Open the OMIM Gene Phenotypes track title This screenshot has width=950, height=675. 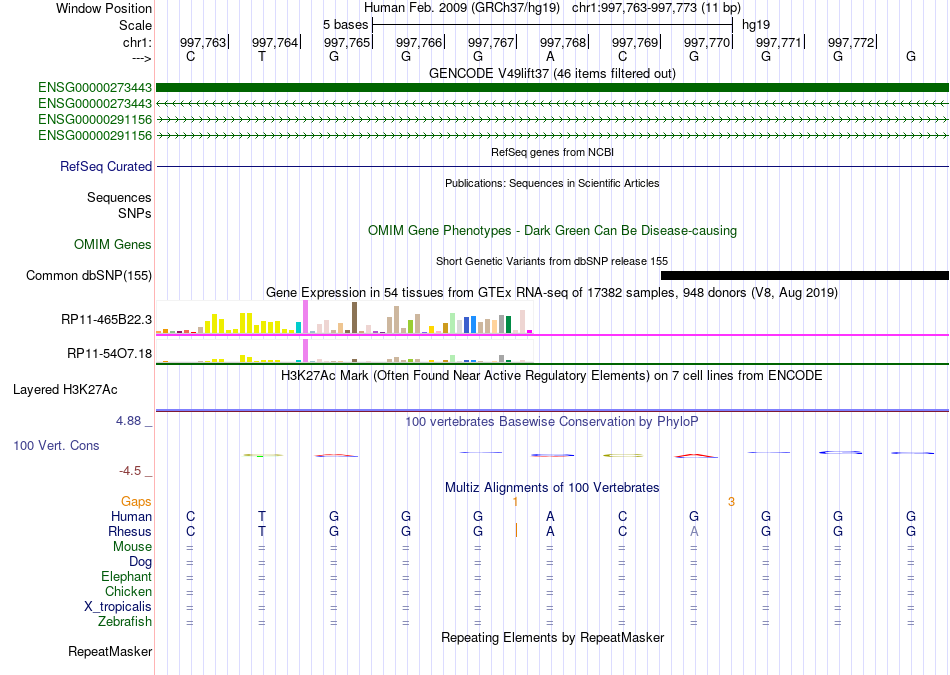click(552, 231)
